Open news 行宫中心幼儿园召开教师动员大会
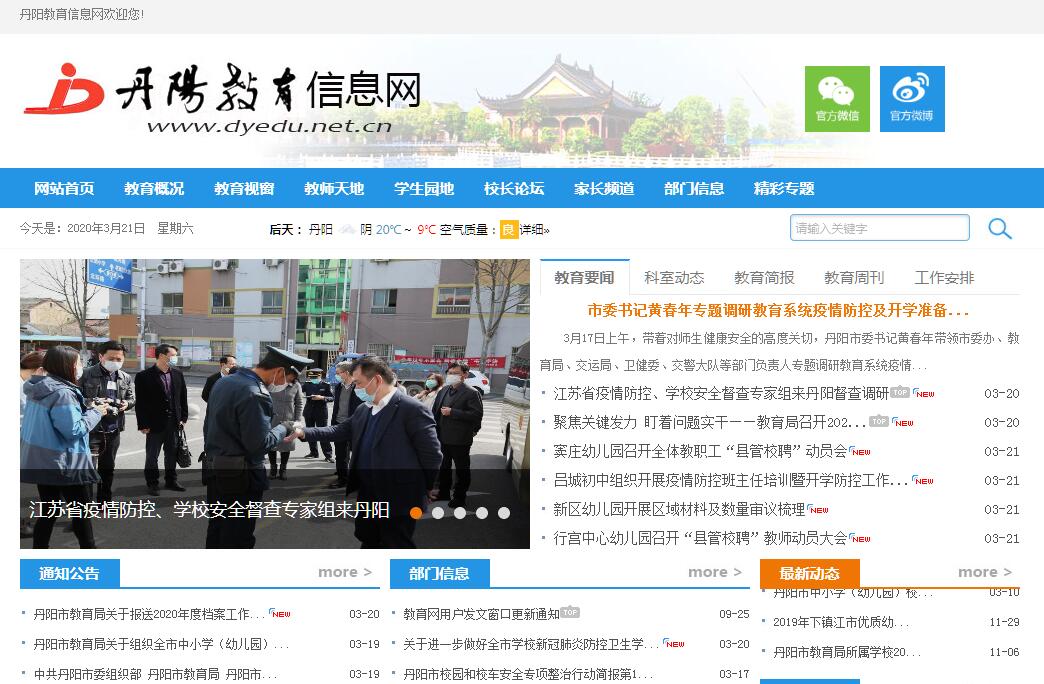Screen dimensions: 1044x684 click(700, 538)
